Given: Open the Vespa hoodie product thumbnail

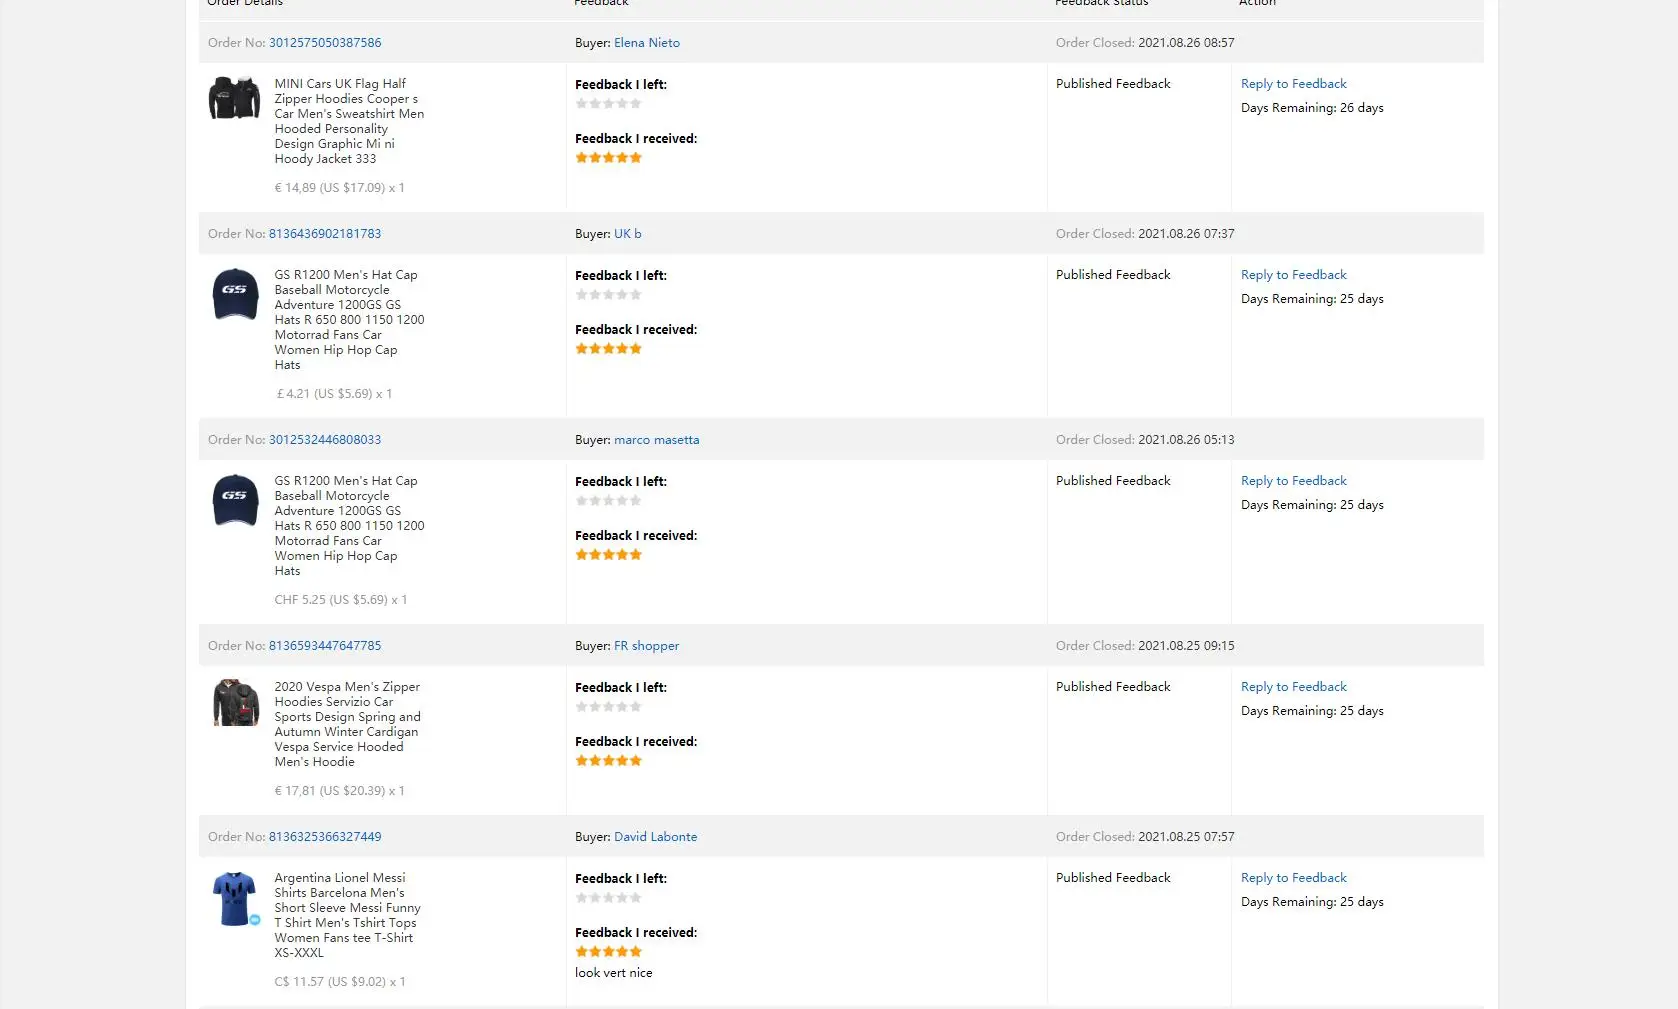Looking at the screenshot, I should point(235,702).
